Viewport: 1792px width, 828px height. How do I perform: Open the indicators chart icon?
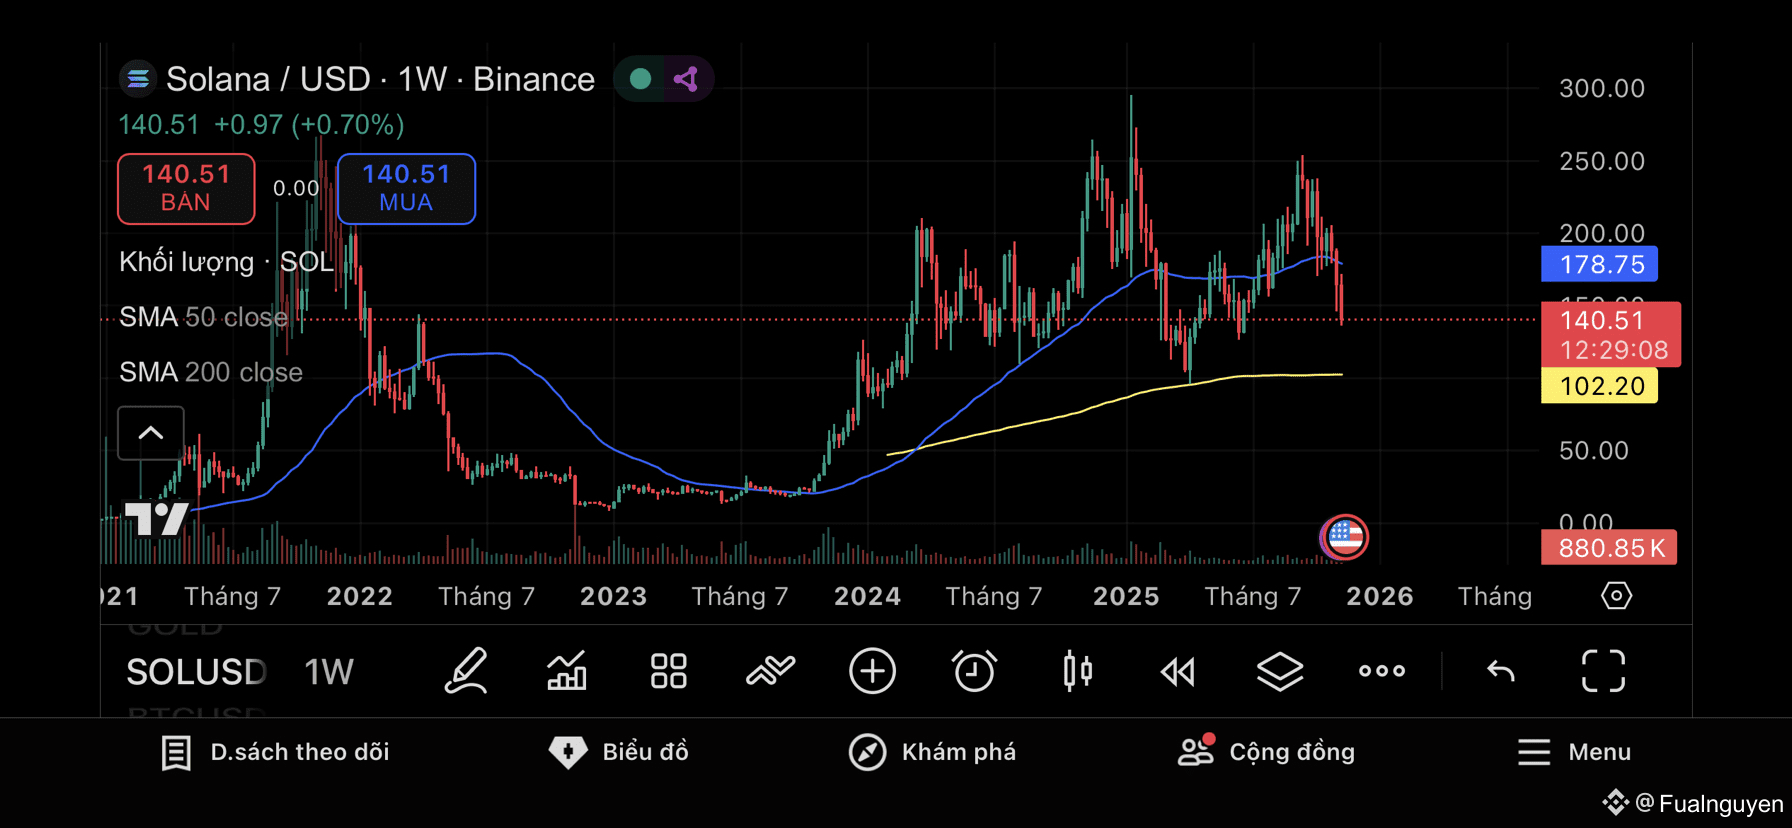567,671
